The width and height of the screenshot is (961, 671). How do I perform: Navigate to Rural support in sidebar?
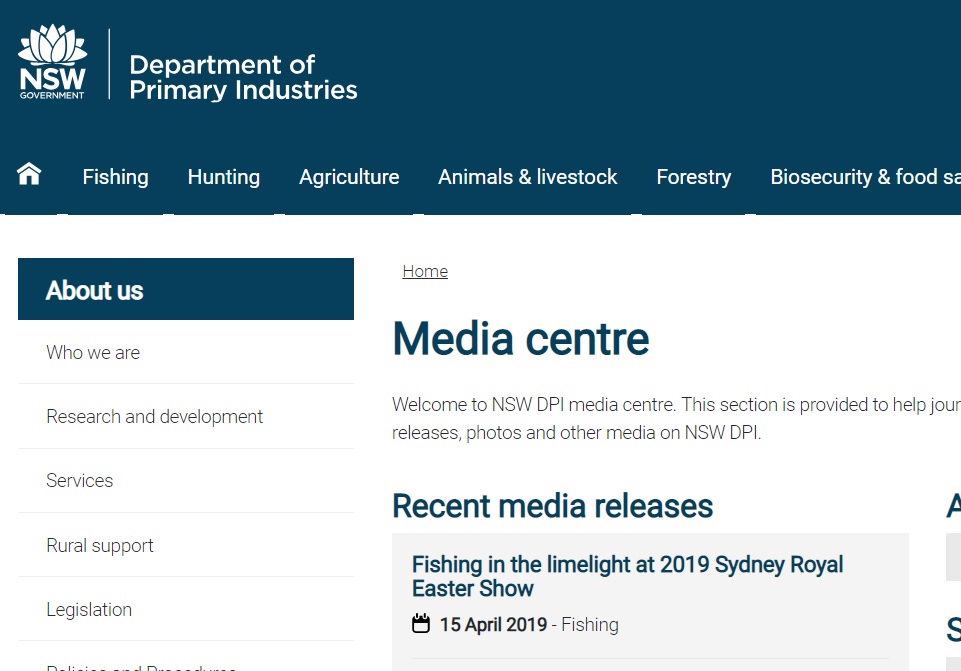100,545
